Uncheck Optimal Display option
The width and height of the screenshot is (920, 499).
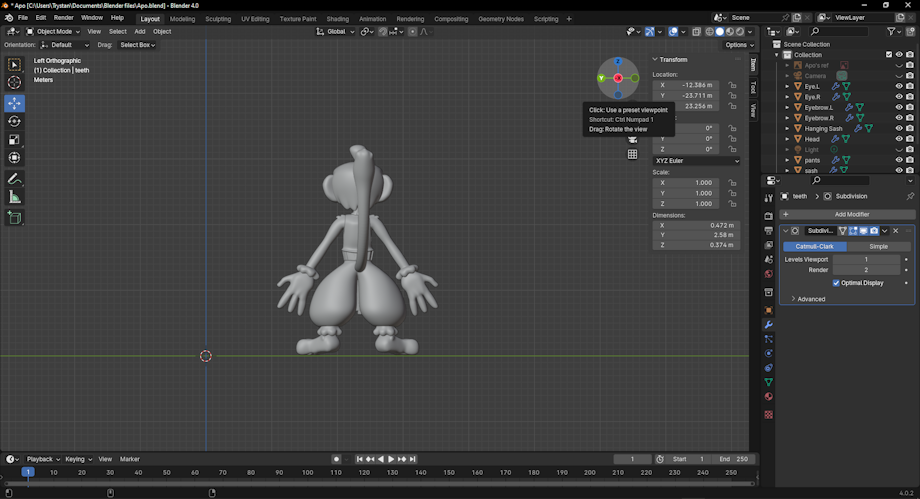tap(836, 283)
